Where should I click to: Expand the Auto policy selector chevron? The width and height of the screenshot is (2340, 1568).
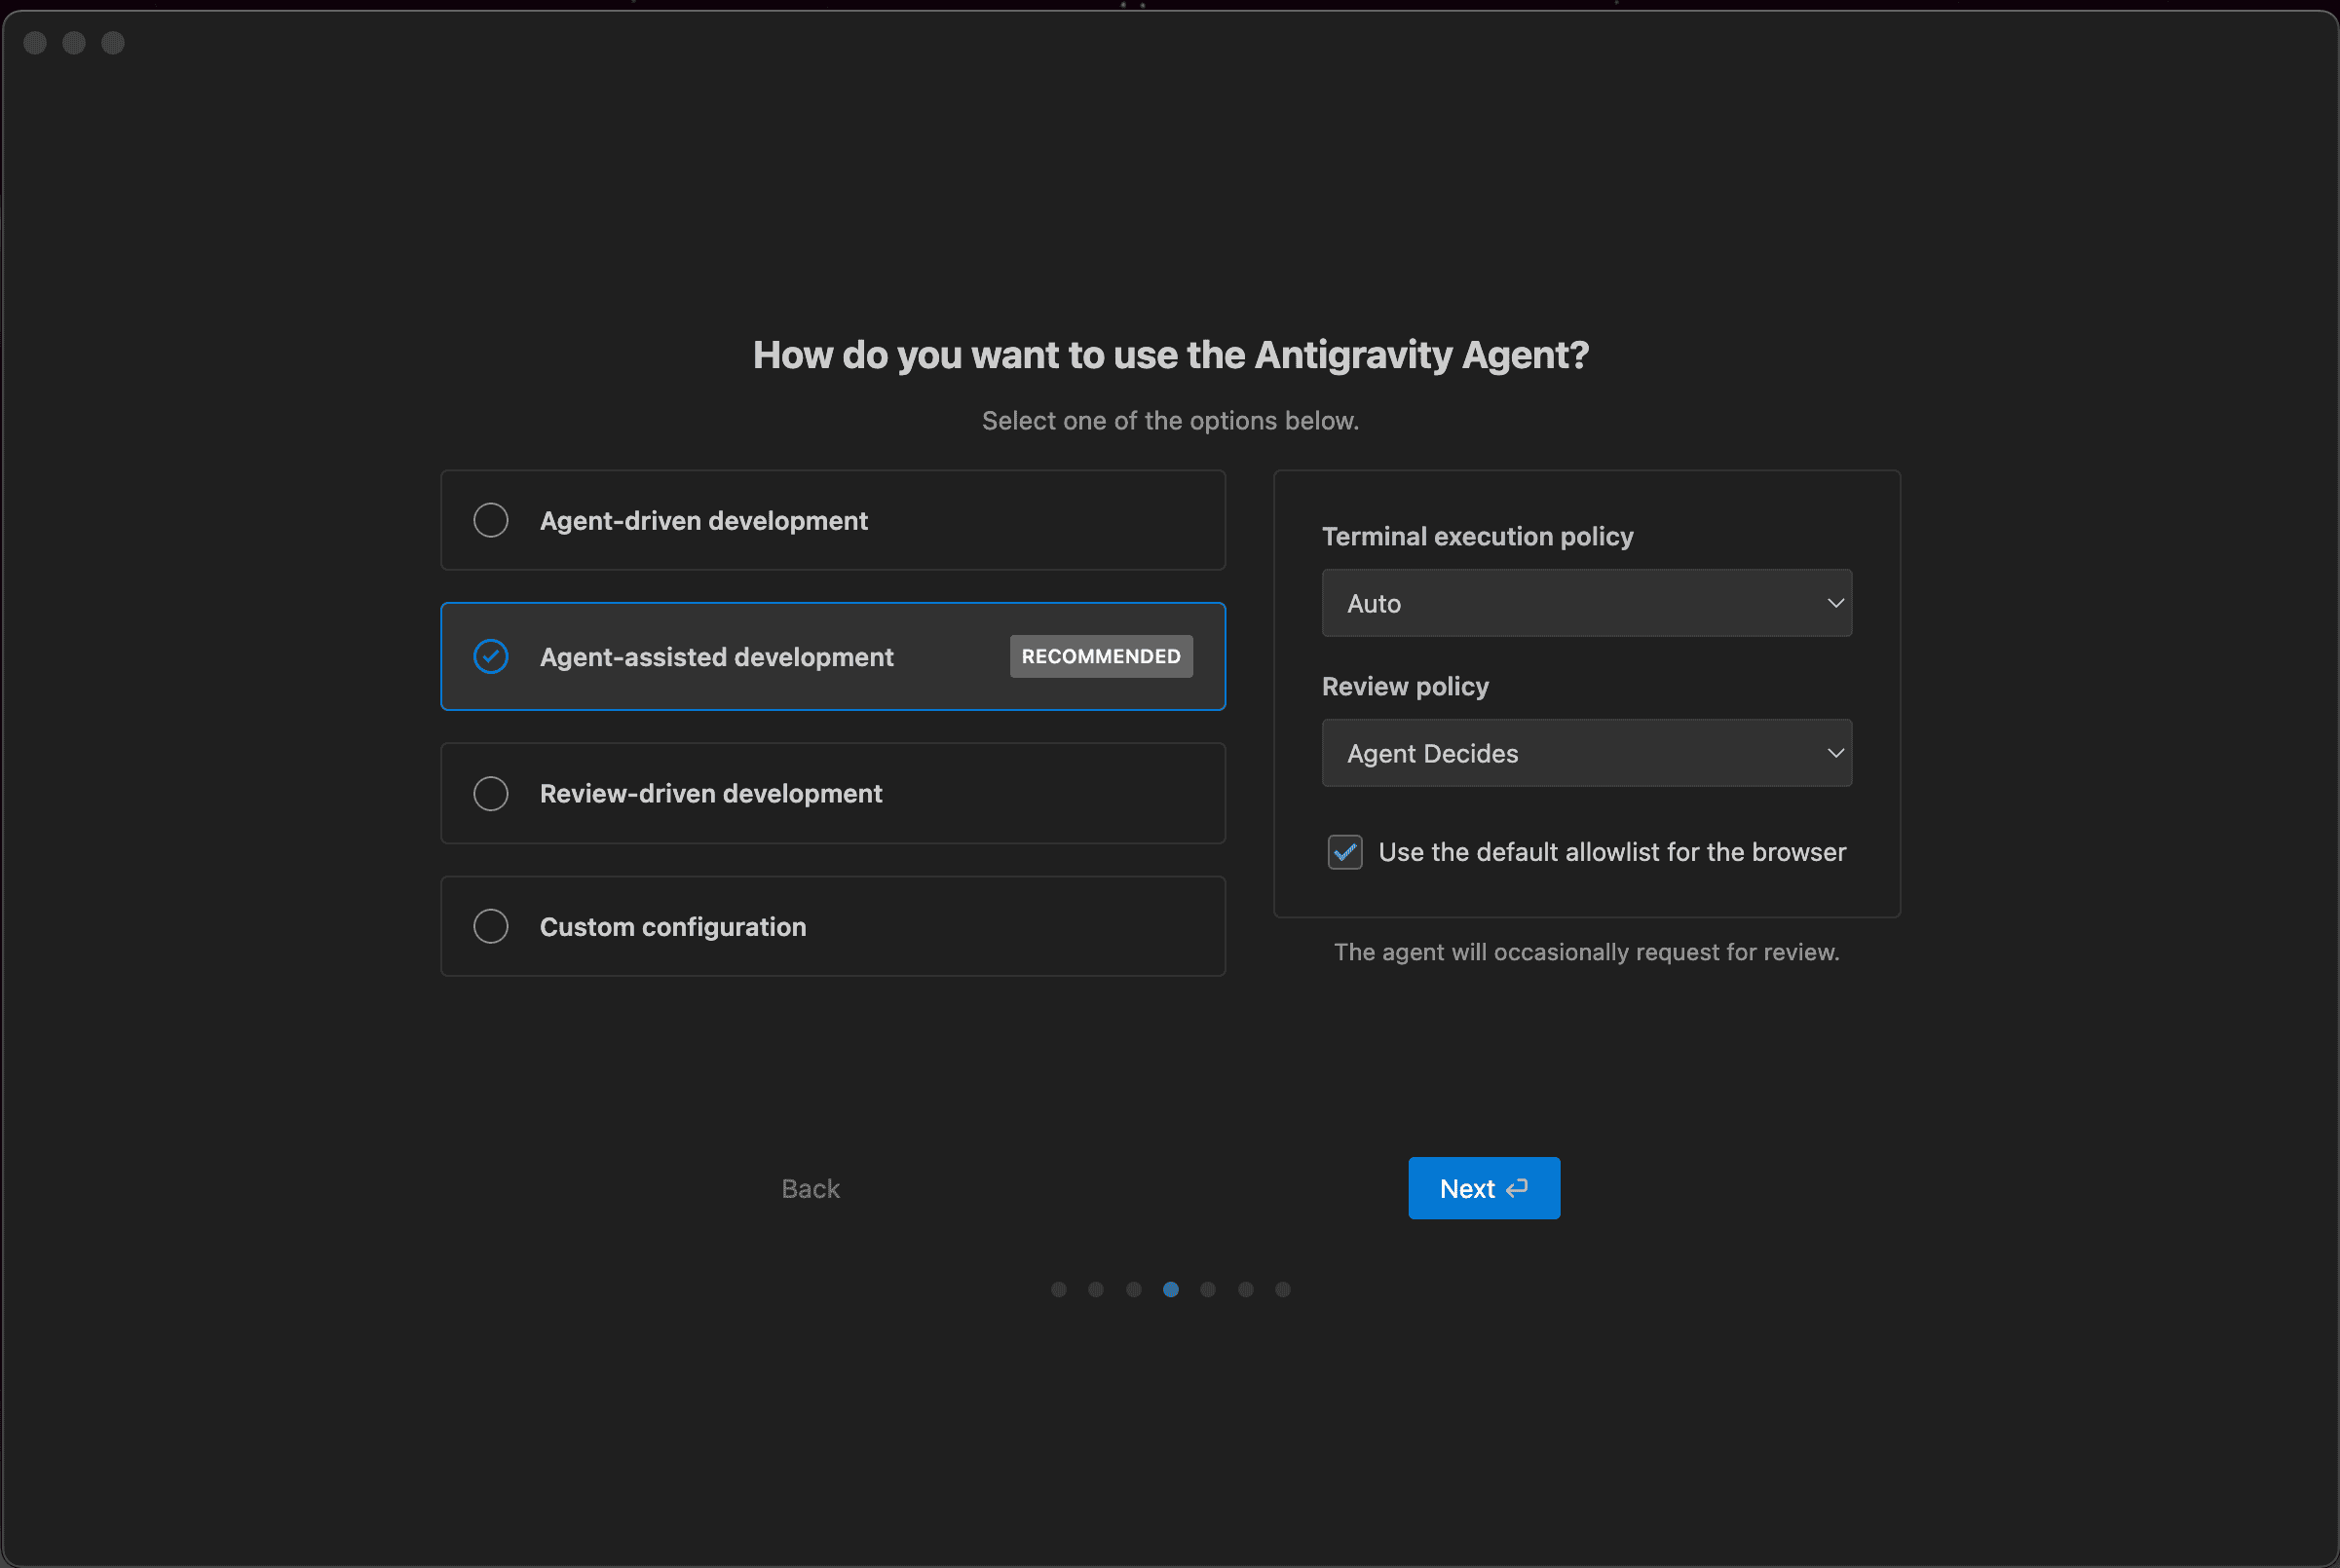[1836, 603]
